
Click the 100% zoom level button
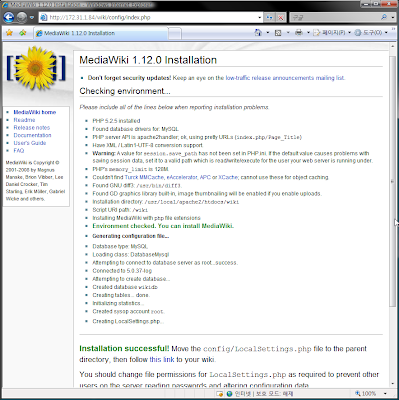click(x=366, y=393)
